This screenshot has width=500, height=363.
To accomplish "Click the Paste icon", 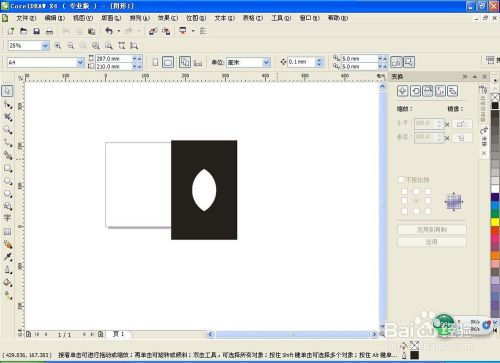I will (x=91, y=31).
